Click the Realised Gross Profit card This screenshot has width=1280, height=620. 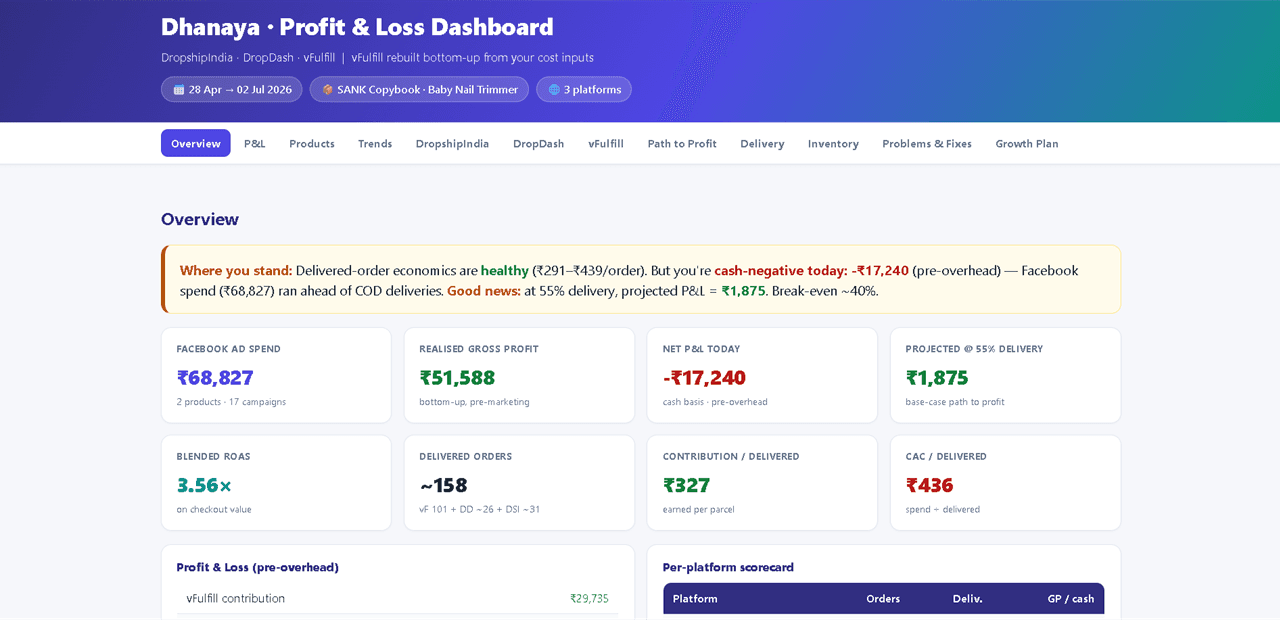(x=519, y=375)
